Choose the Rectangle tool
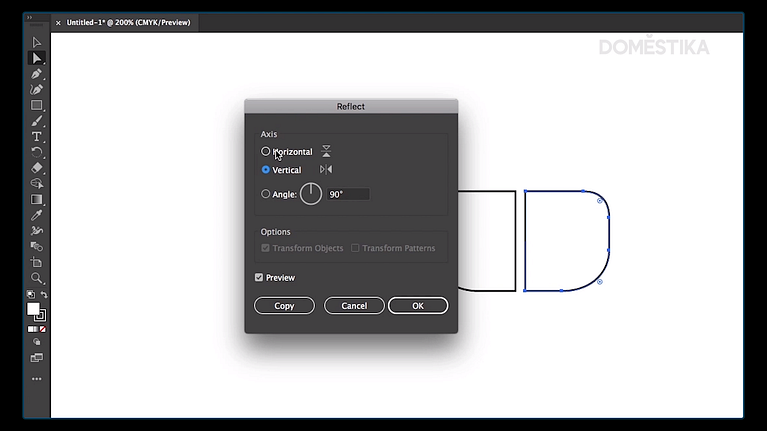 37,105
